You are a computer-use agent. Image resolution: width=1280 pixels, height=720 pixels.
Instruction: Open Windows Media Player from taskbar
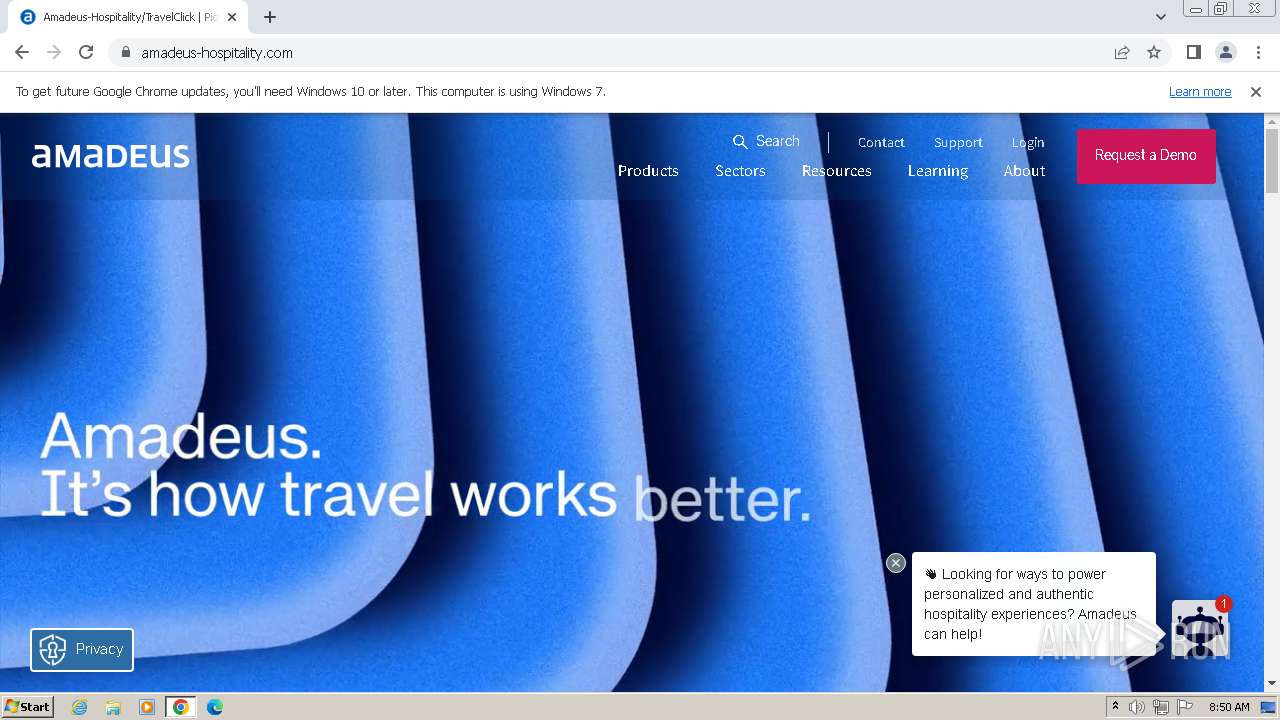point(147,707)
